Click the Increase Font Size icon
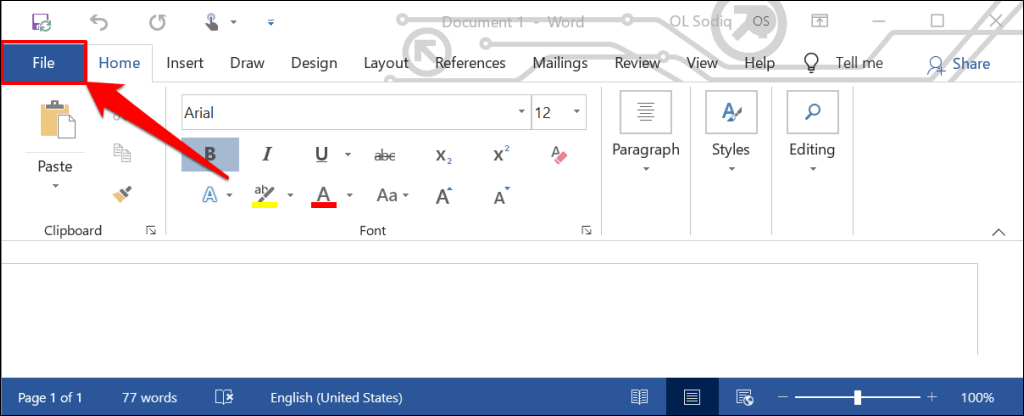This screenshot has width=1024, height=416. click(443, 196)
